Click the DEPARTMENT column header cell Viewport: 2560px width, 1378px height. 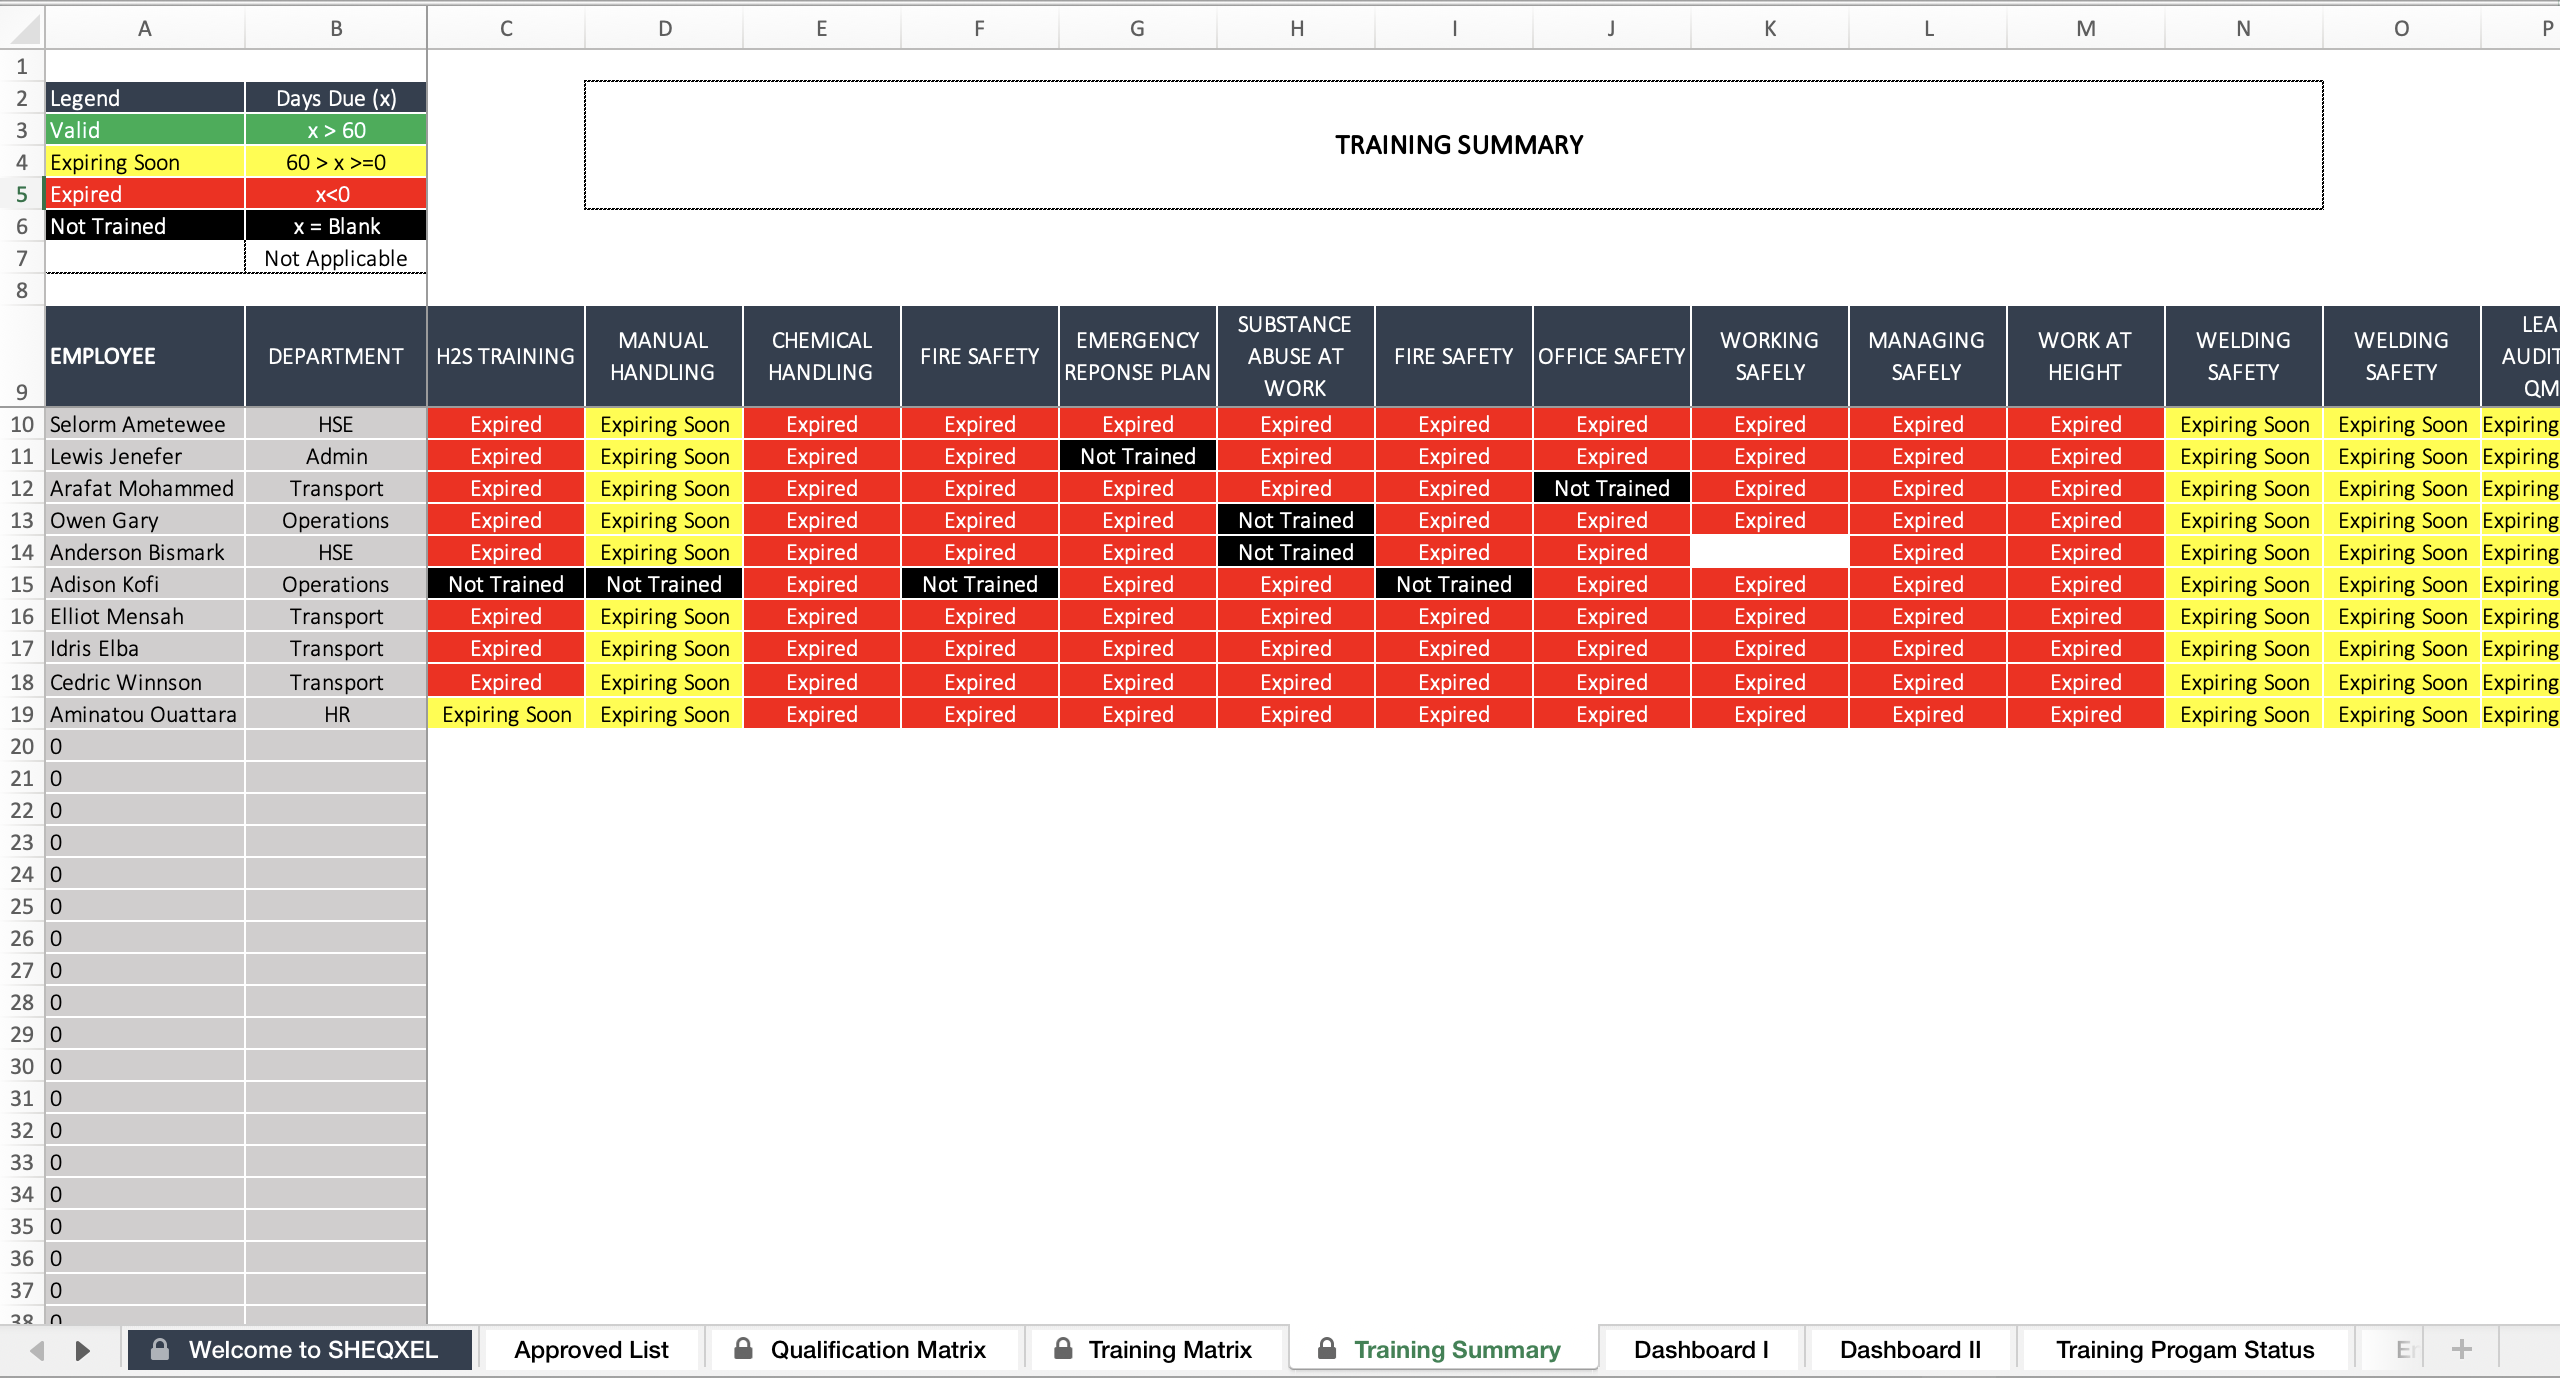pos(336,356)
